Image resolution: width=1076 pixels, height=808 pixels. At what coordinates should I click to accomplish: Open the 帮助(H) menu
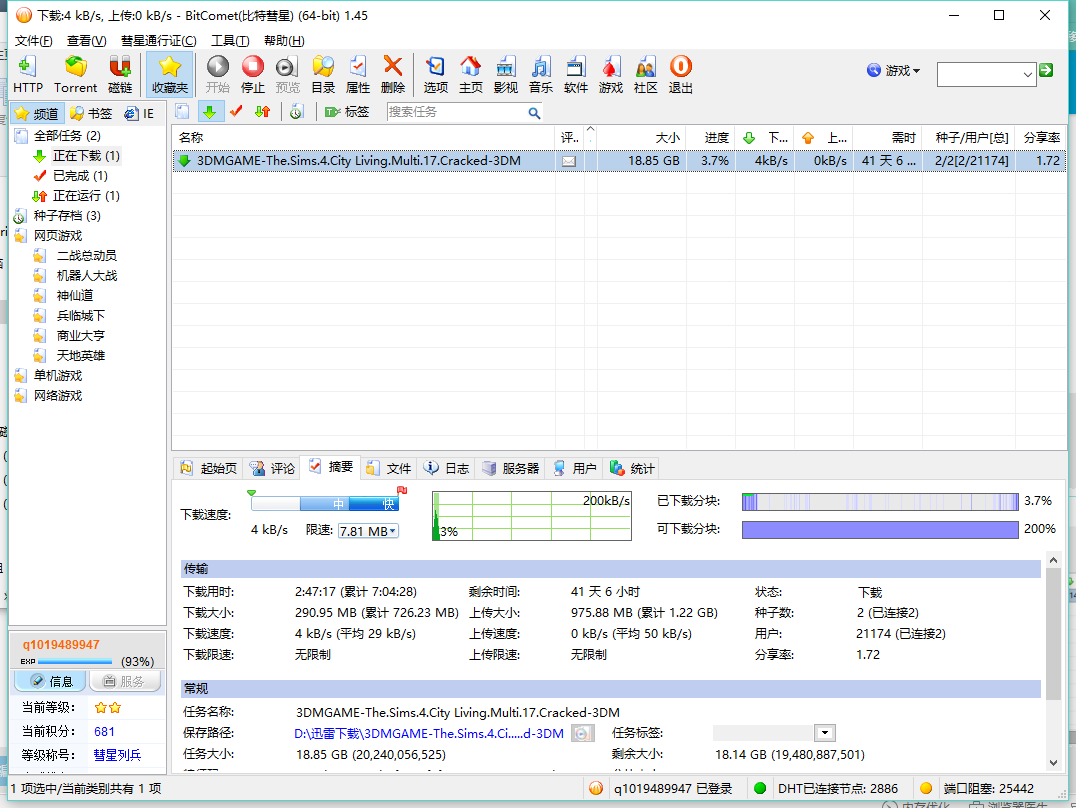(x=284, y=41)
